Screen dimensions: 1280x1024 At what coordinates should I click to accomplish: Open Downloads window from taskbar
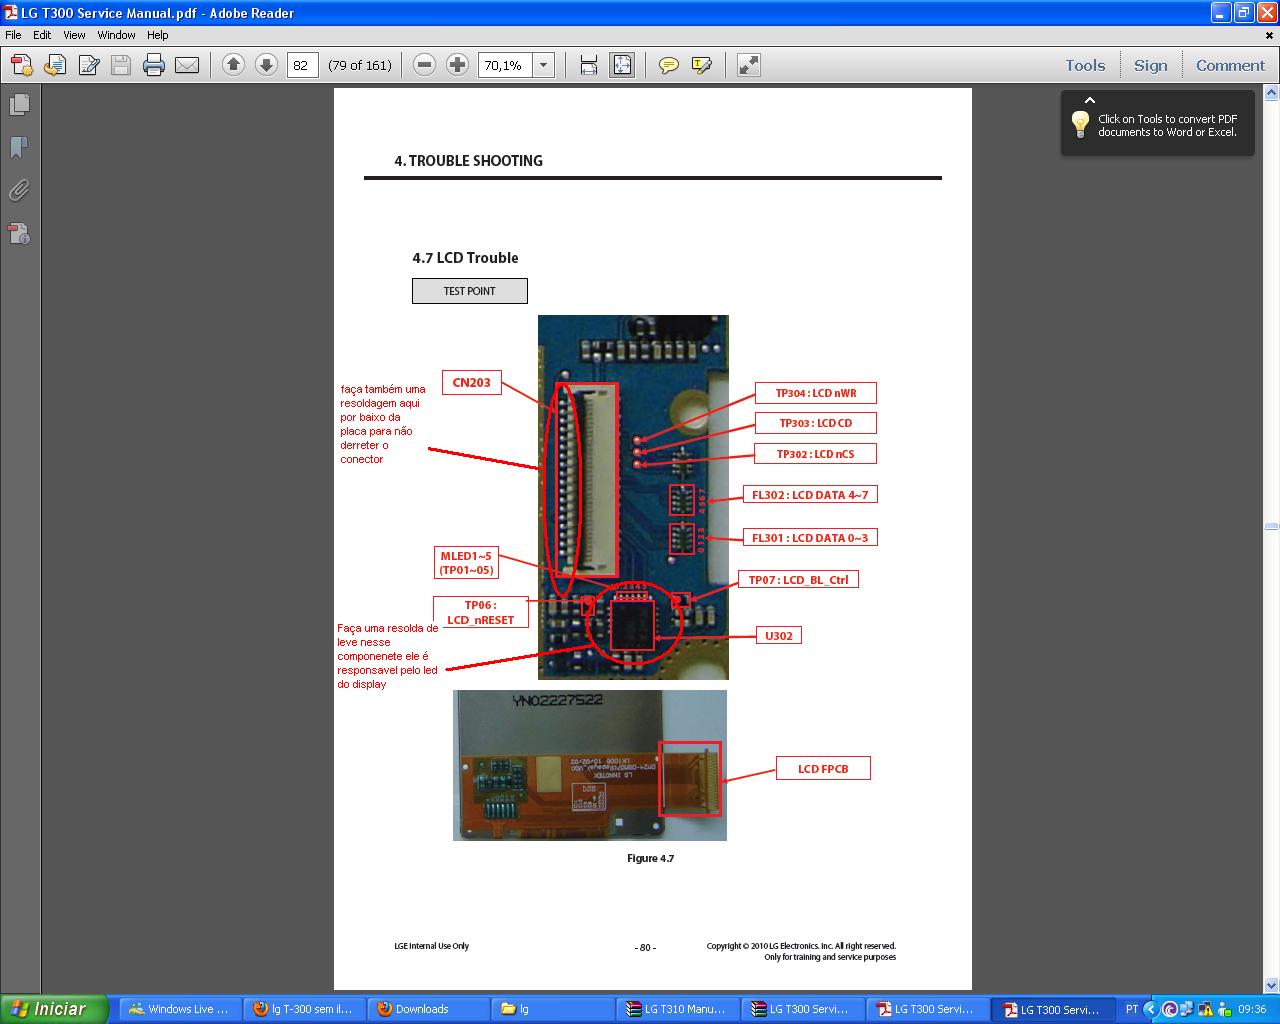pyautogui.click(x=428, y=1009)
